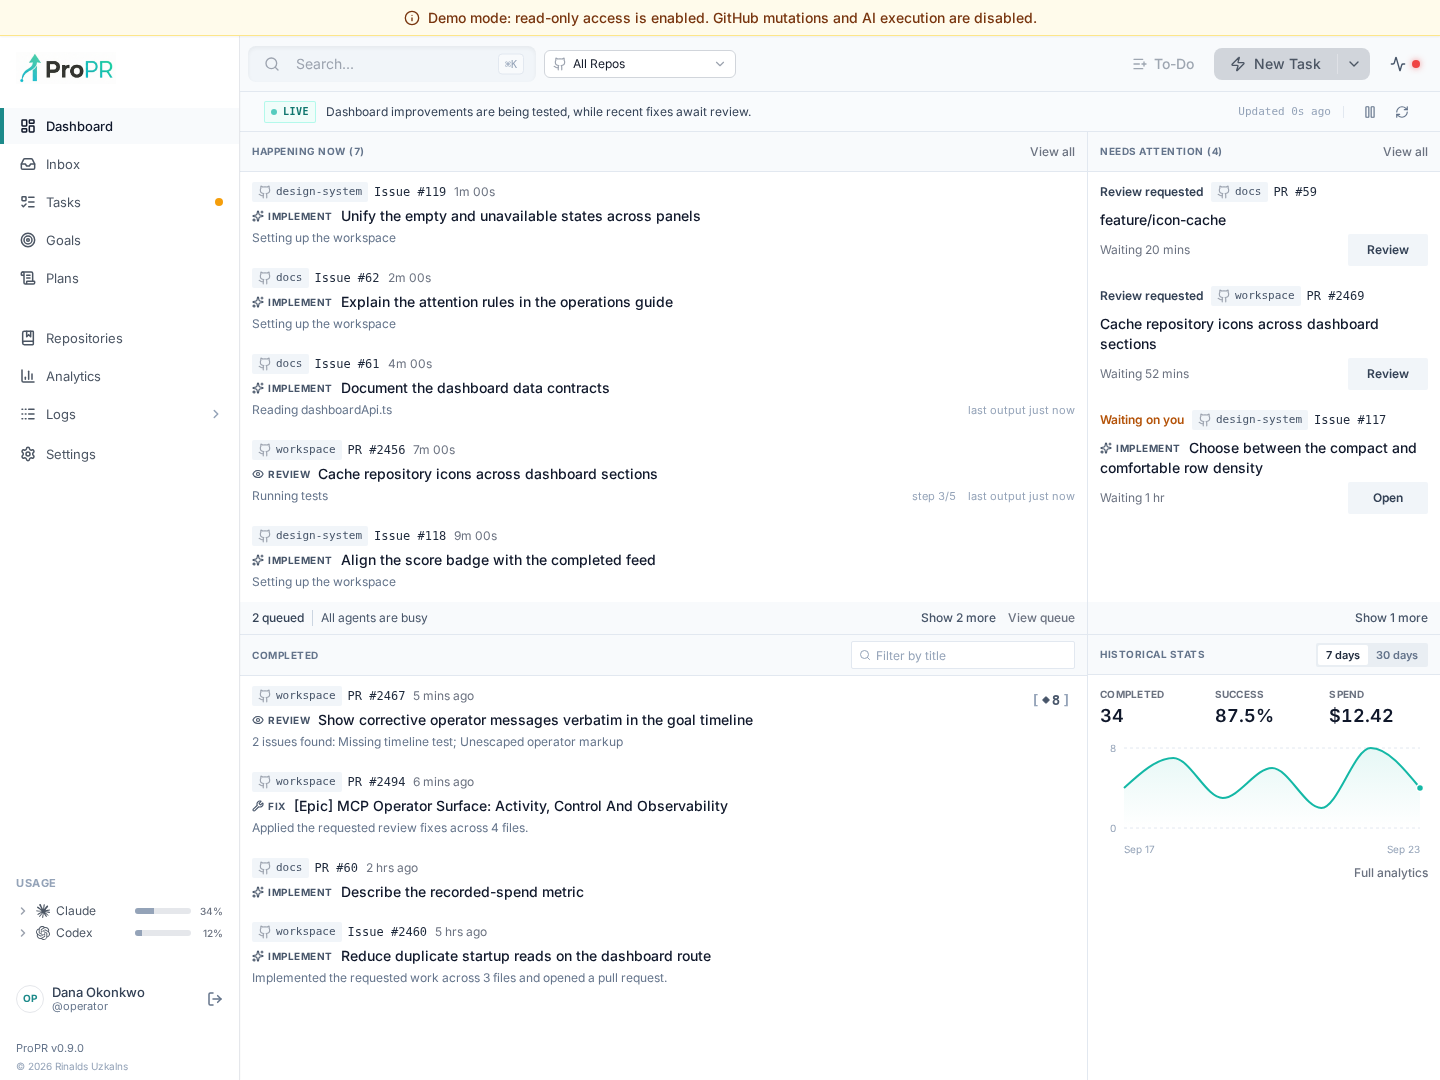Click the OP user avatar
1440x1080 pixels.
click(x=30, y=999)
